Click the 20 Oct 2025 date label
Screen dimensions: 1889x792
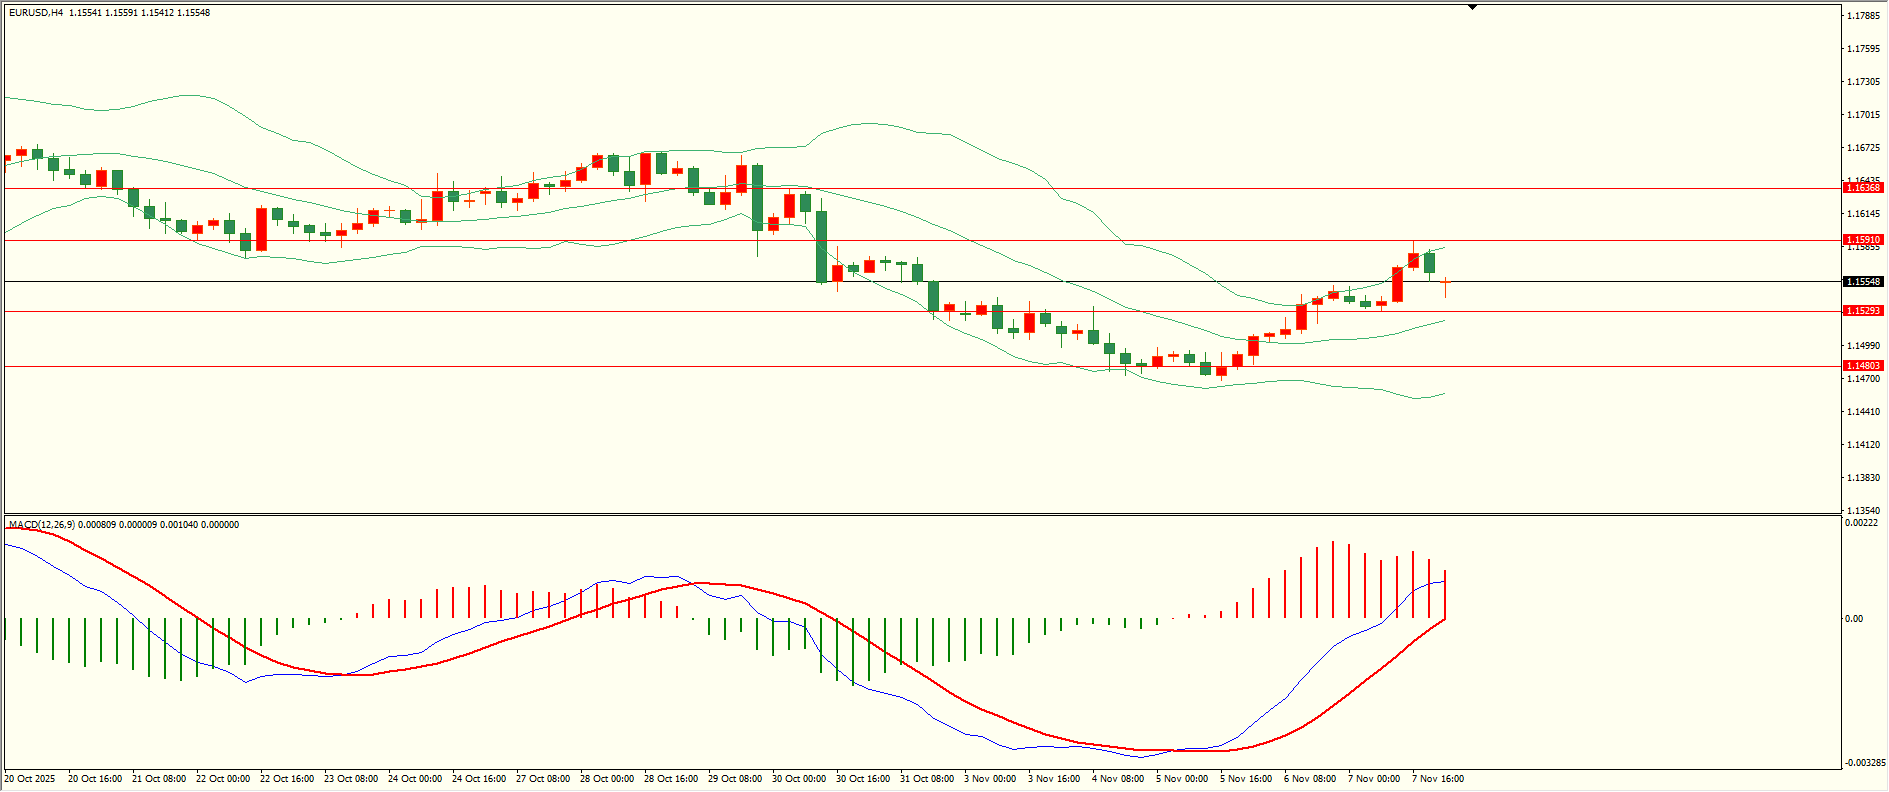(30, 779)
